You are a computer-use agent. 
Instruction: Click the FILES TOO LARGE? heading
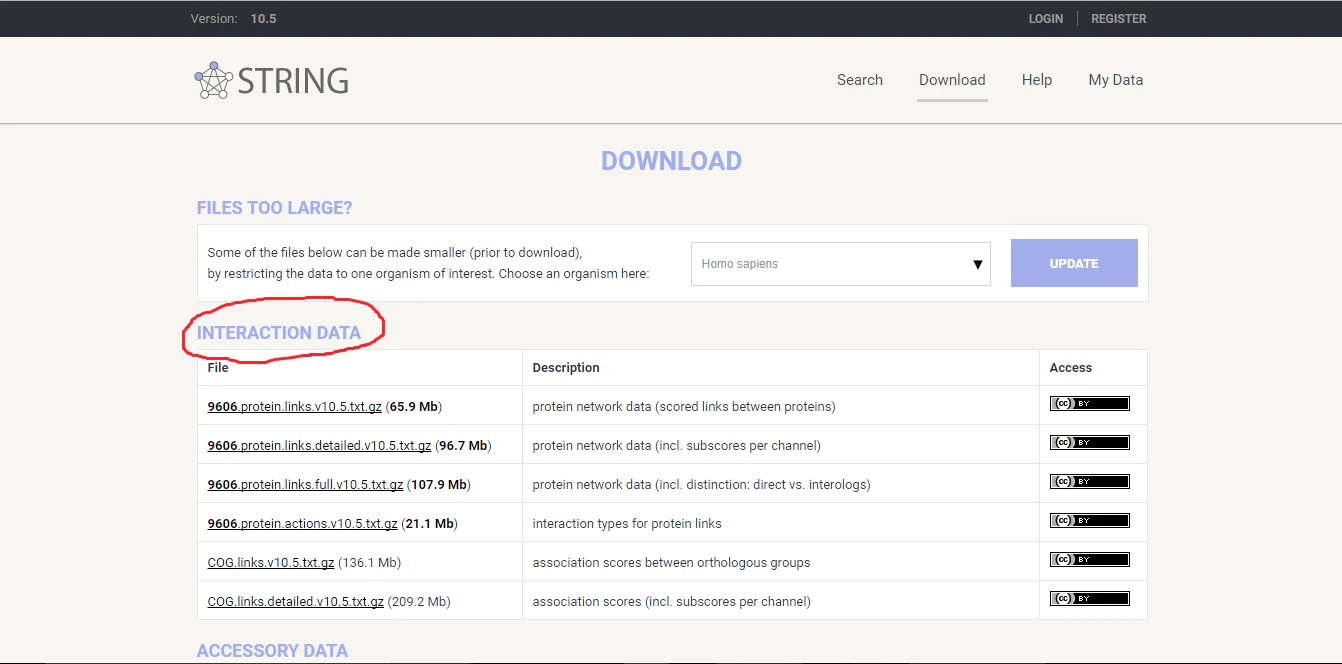(x=275, y=208)
